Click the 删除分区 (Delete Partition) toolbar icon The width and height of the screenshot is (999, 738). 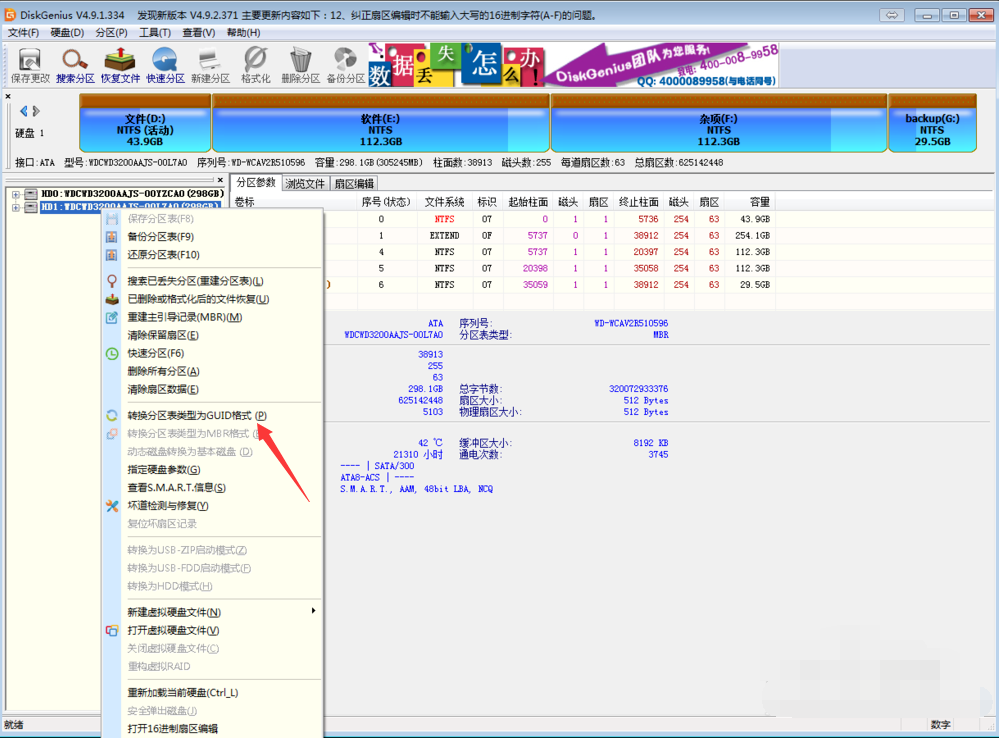click(x=300, y=65)
